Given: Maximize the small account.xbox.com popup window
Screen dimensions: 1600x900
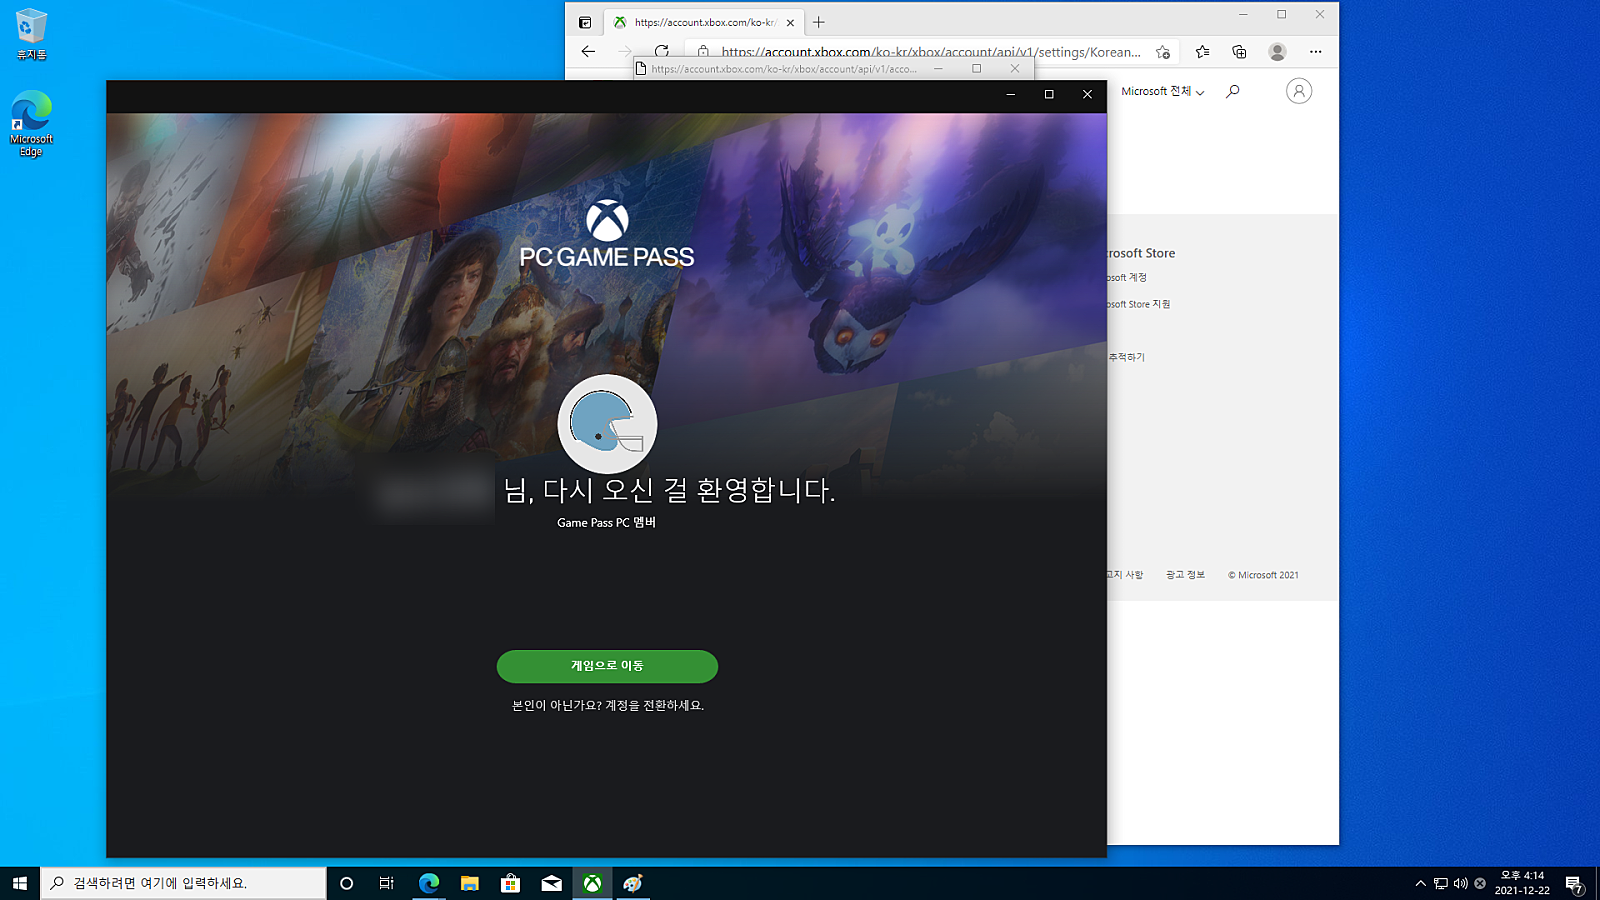Looking at the screenshot, I should (977, 69).
